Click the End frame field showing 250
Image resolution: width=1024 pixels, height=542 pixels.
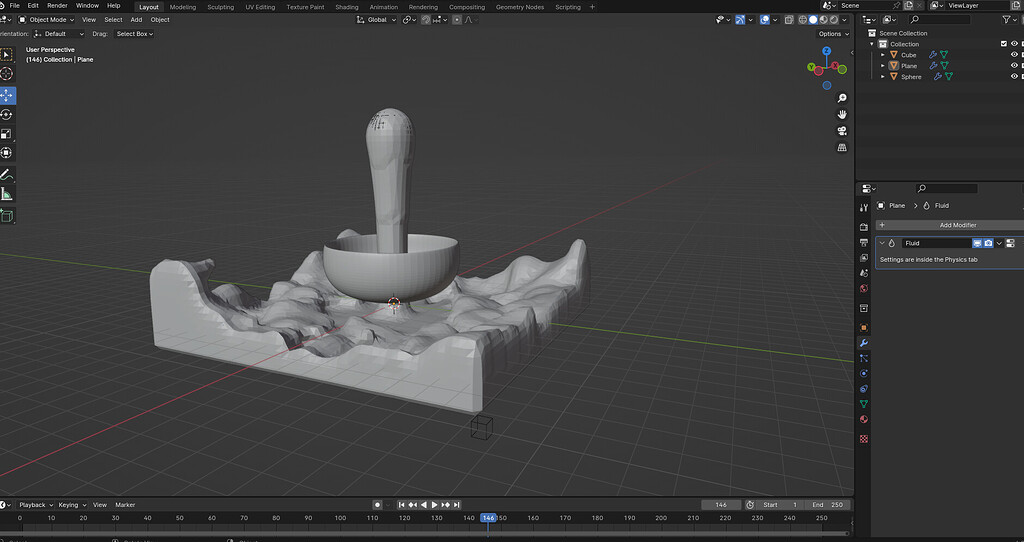[x=827, y=505]
